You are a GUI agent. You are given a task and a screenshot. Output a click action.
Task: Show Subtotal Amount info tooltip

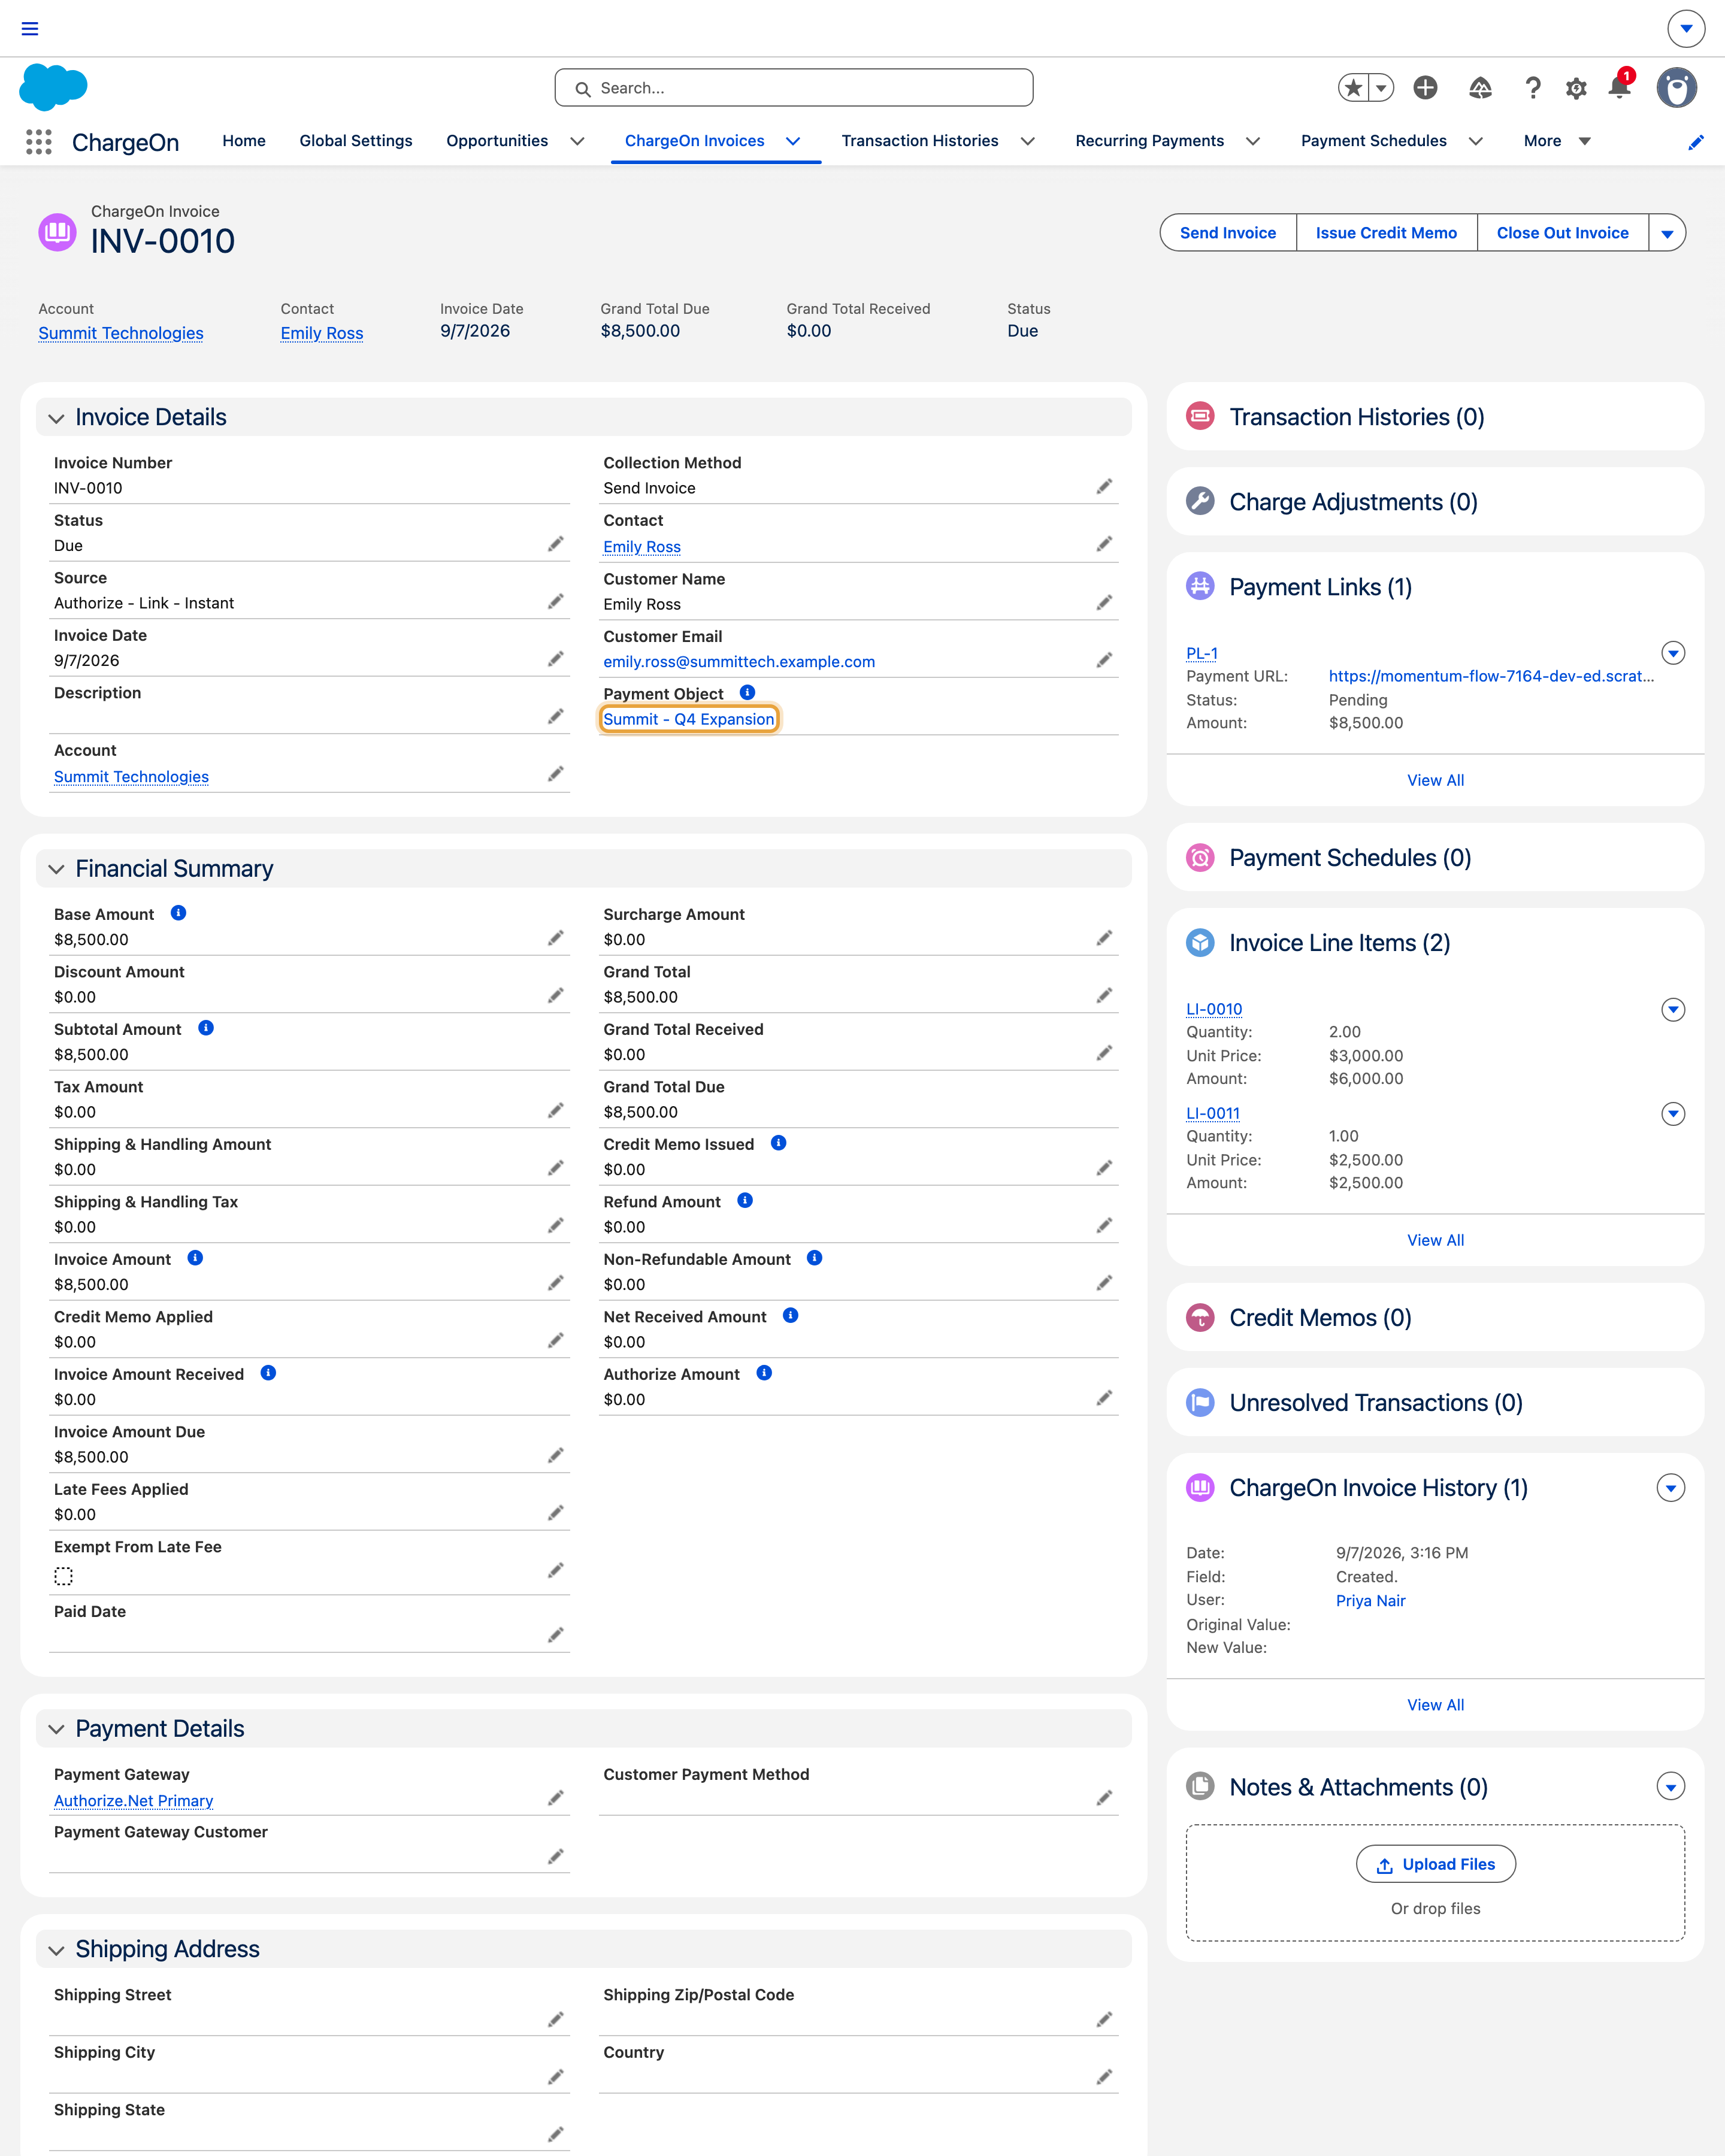coord(206,1028)
